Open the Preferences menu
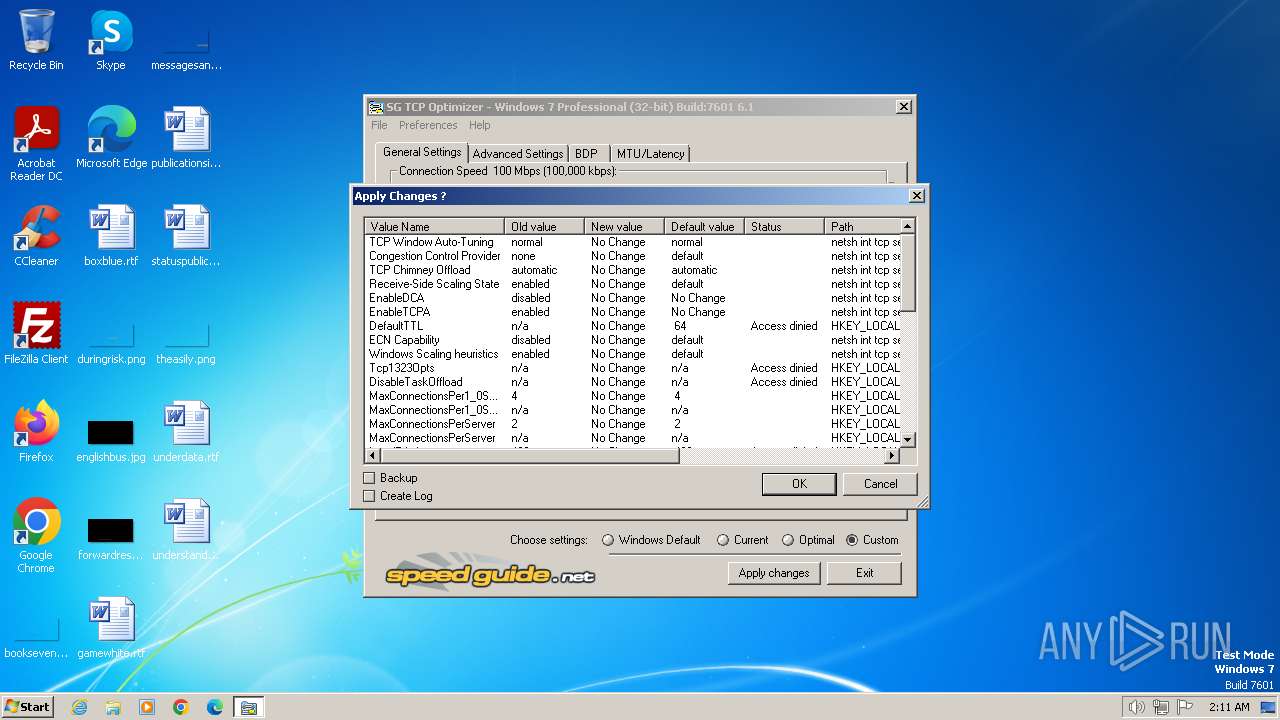Viewport: 1280px width, 720px height. click(428, 125)
